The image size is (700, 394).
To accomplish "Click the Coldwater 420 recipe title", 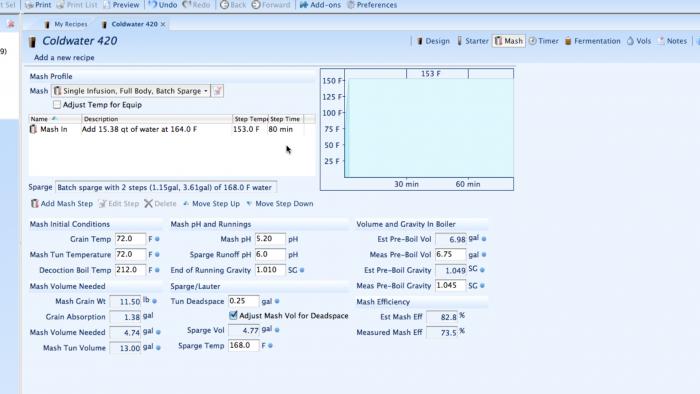I will [x=79, y=41].
